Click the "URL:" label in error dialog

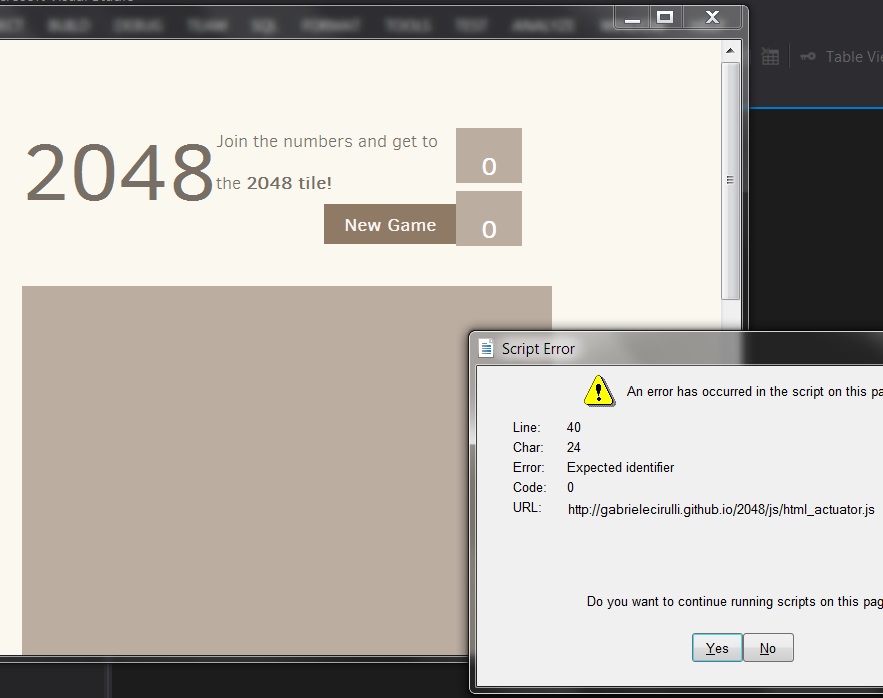(x=527, y=508)
